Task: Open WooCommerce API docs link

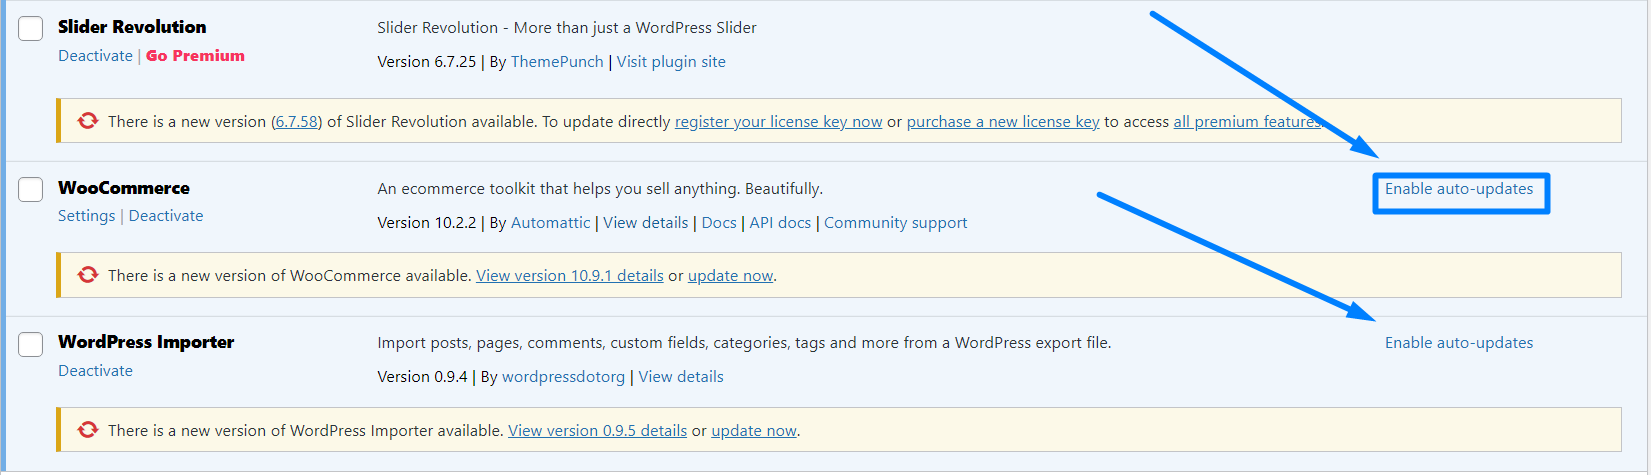Action: (780, 223)
